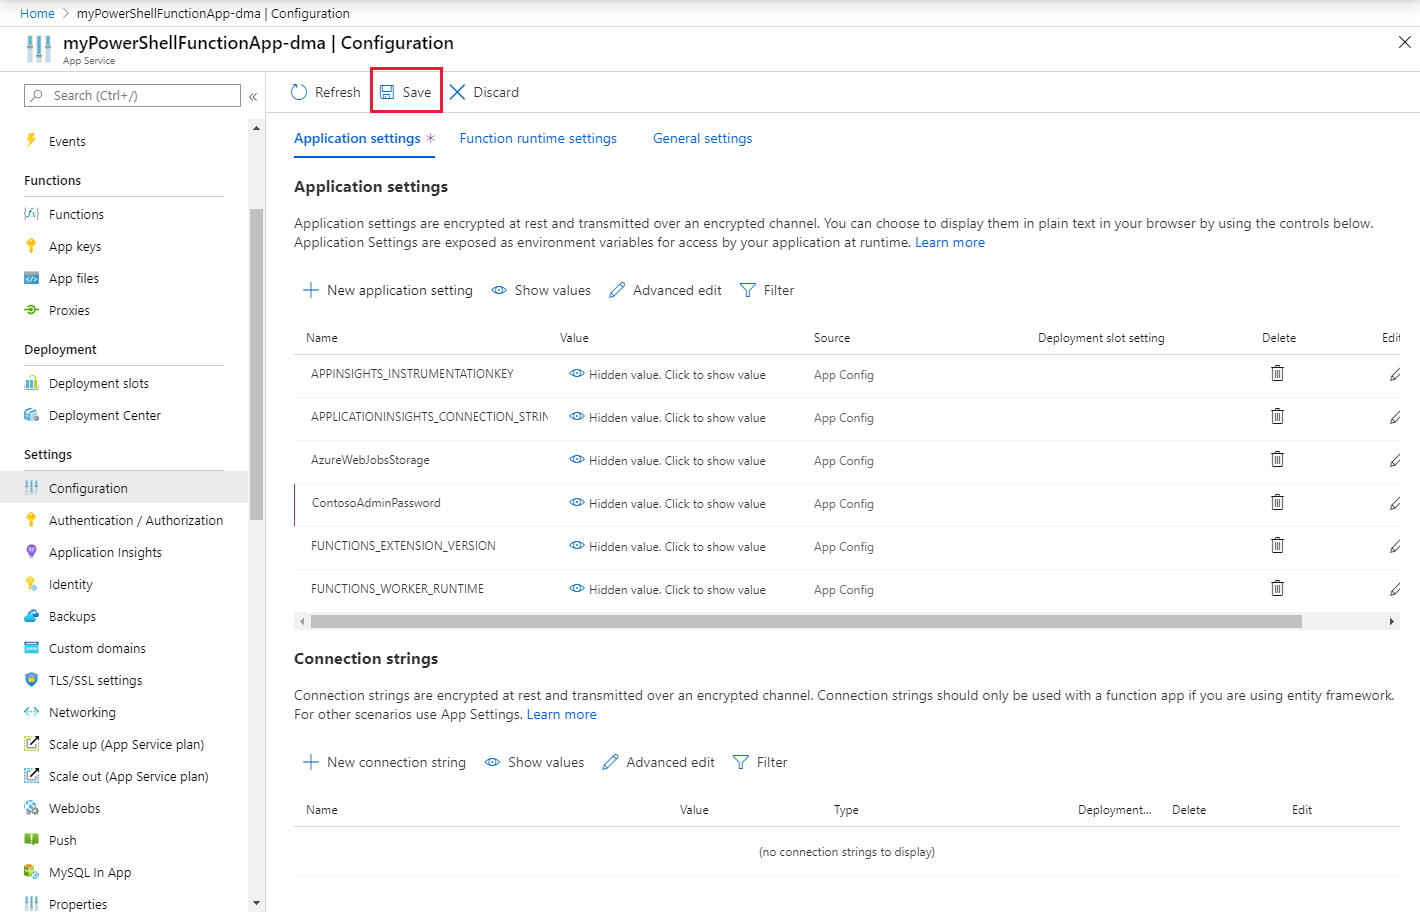
Task: Toggle Show values for application settings
Action: [541, 290]
